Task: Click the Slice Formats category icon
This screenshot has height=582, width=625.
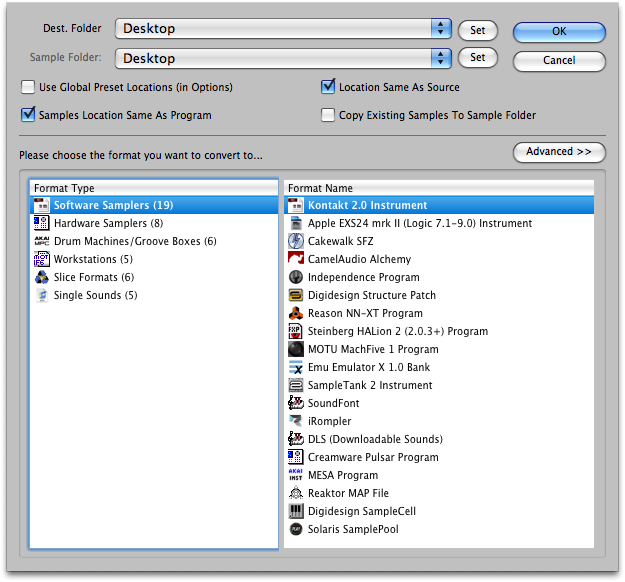Action: (41, 277)
